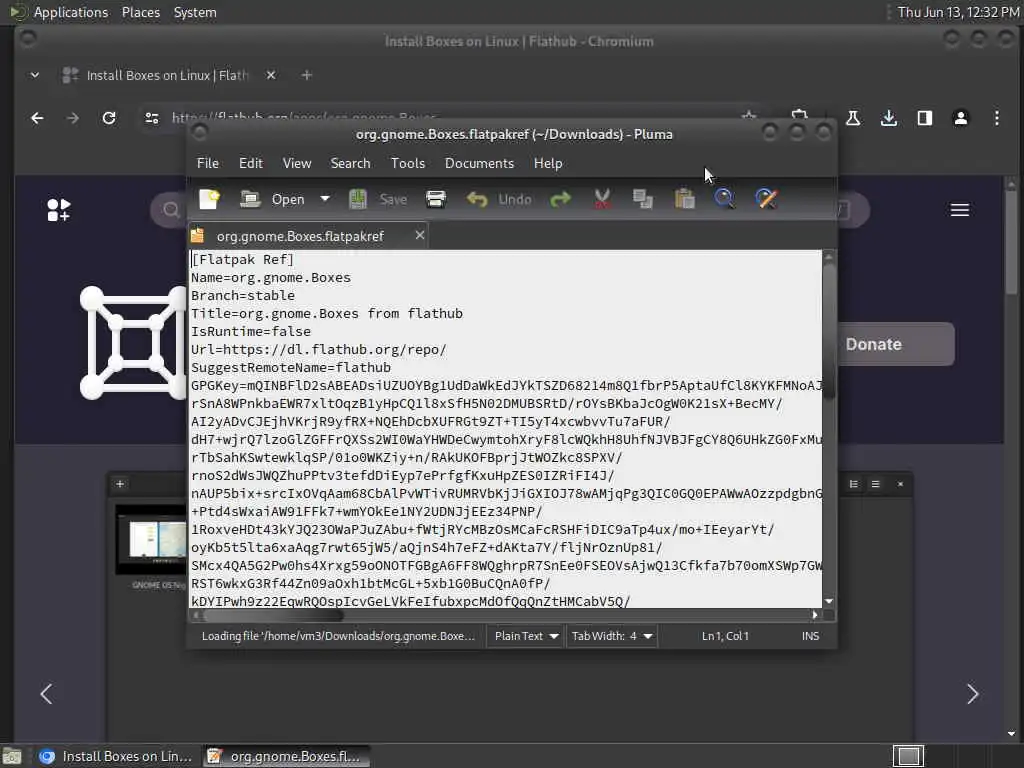Click the Ln 1, Col 1 status entry
The width and height of the screenshot is (1024, 768).
click(725, 636)
